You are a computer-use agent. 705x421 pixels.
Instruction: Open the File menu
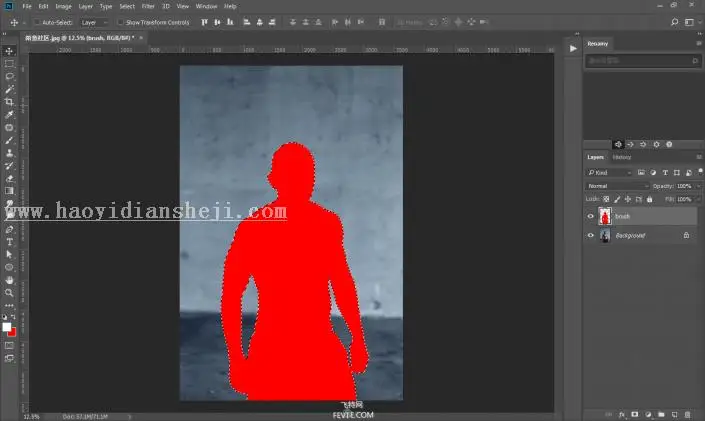(x=27, y=6)
